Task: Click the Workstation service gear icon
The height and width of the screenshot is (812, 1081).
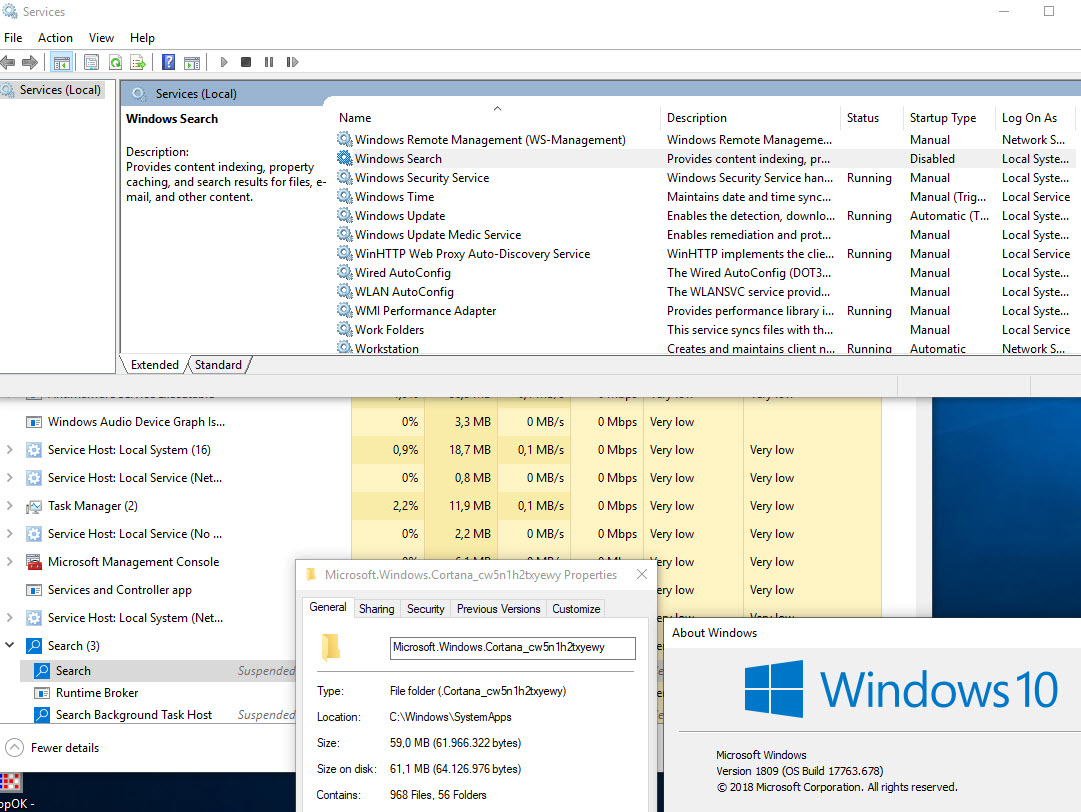Action: pos(345,347)
